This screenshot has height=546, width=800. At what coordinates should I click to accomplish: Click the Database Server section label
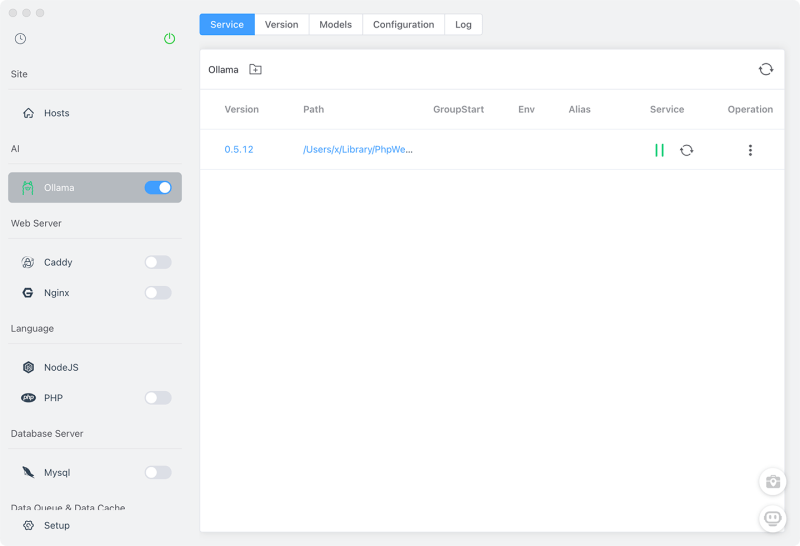[47, 434]
